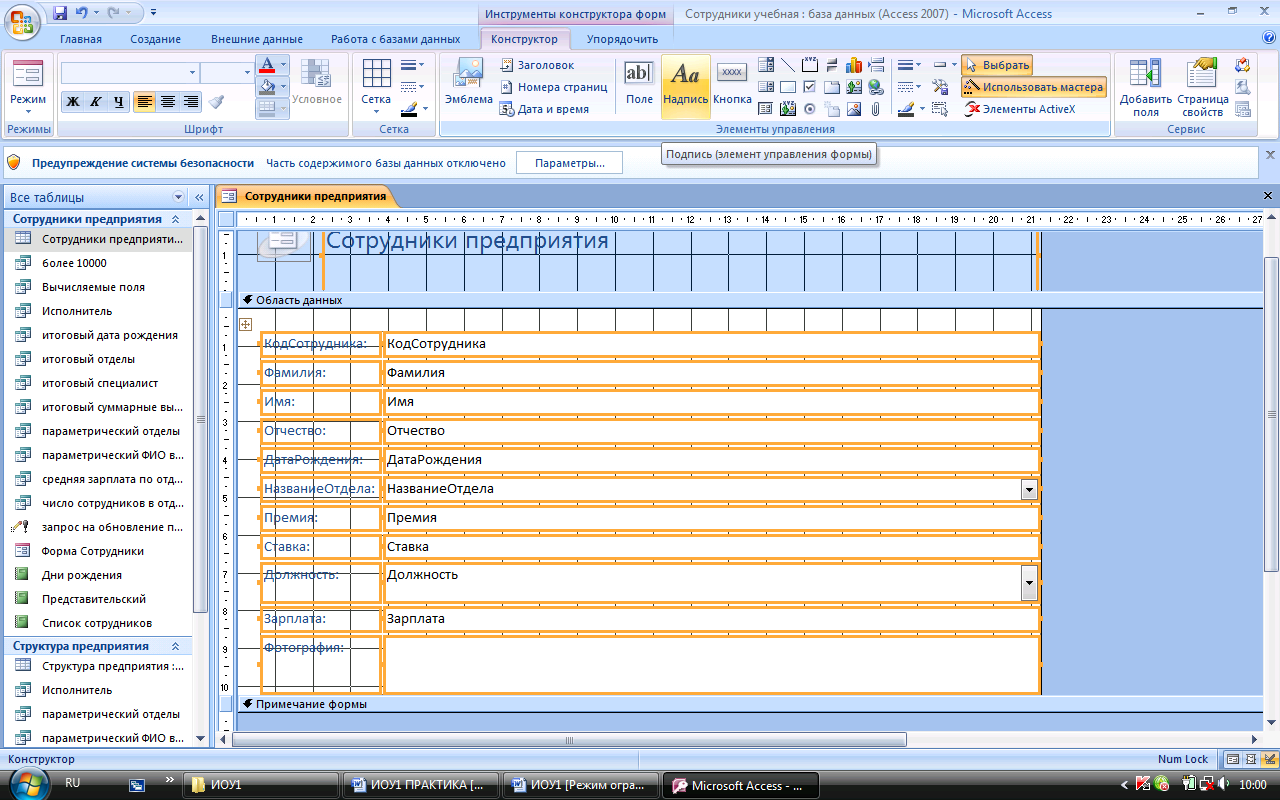
Task: Toggle bold Ж formatting
Action: pyautogui.click(x=73, y=102)
